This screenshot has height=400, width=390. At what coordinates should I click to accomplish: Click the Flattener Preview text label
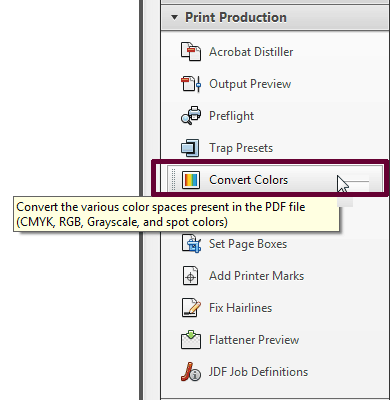point(254,340)
